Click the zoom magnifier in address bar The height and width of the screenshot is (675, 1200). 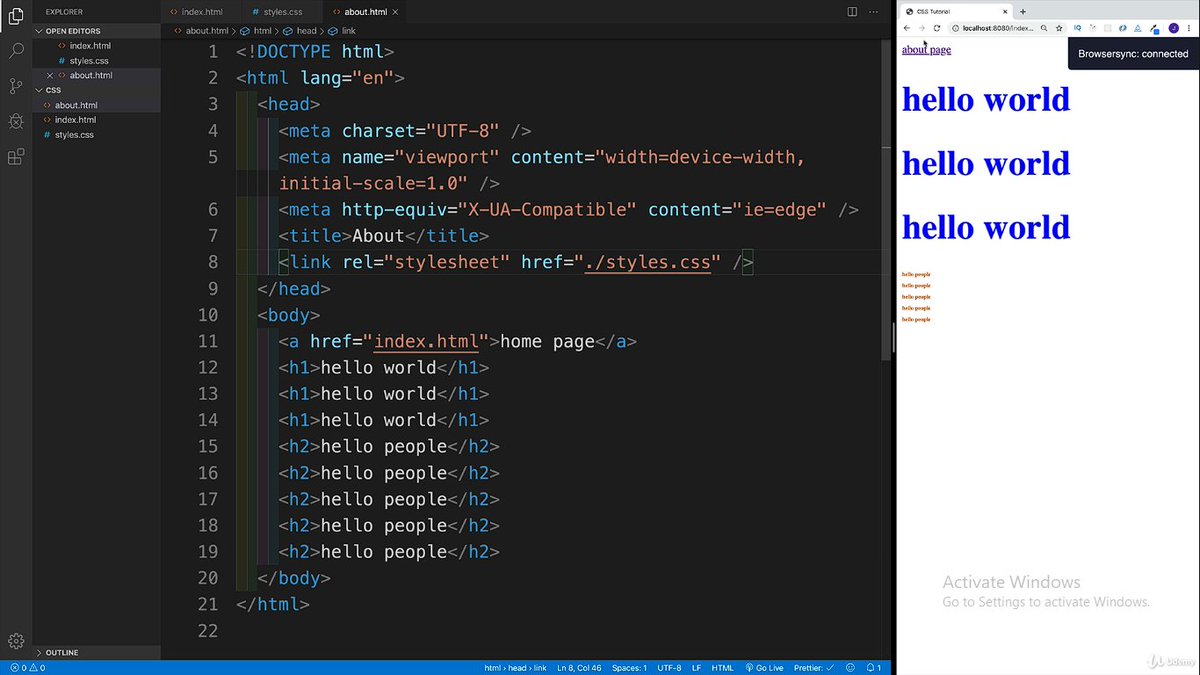pyautogui.click(x=1044, y=28)
